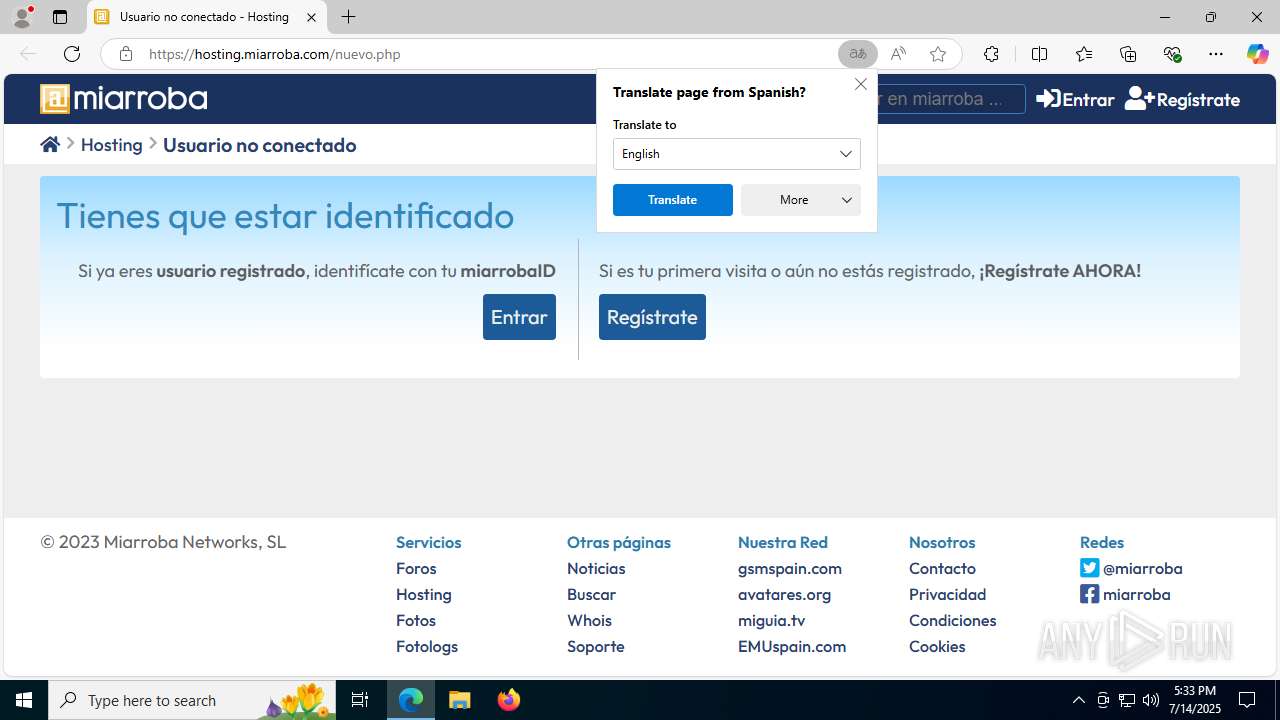1280x720 pixels.
Task: Open the Copilot icon
Action: pos(1257,54)
